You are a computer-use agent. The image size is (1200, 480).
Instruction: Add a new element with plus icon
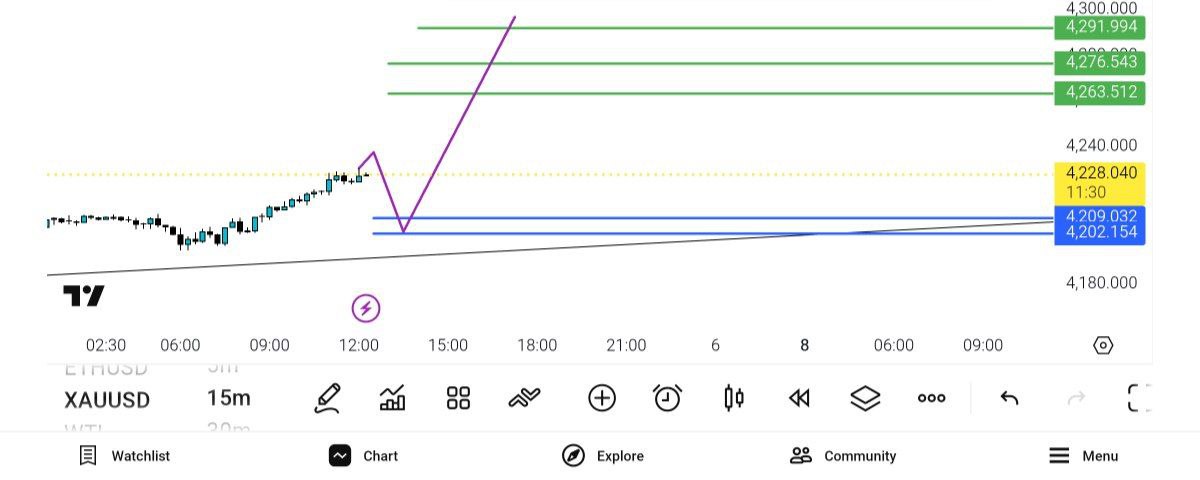coord(601,398)
